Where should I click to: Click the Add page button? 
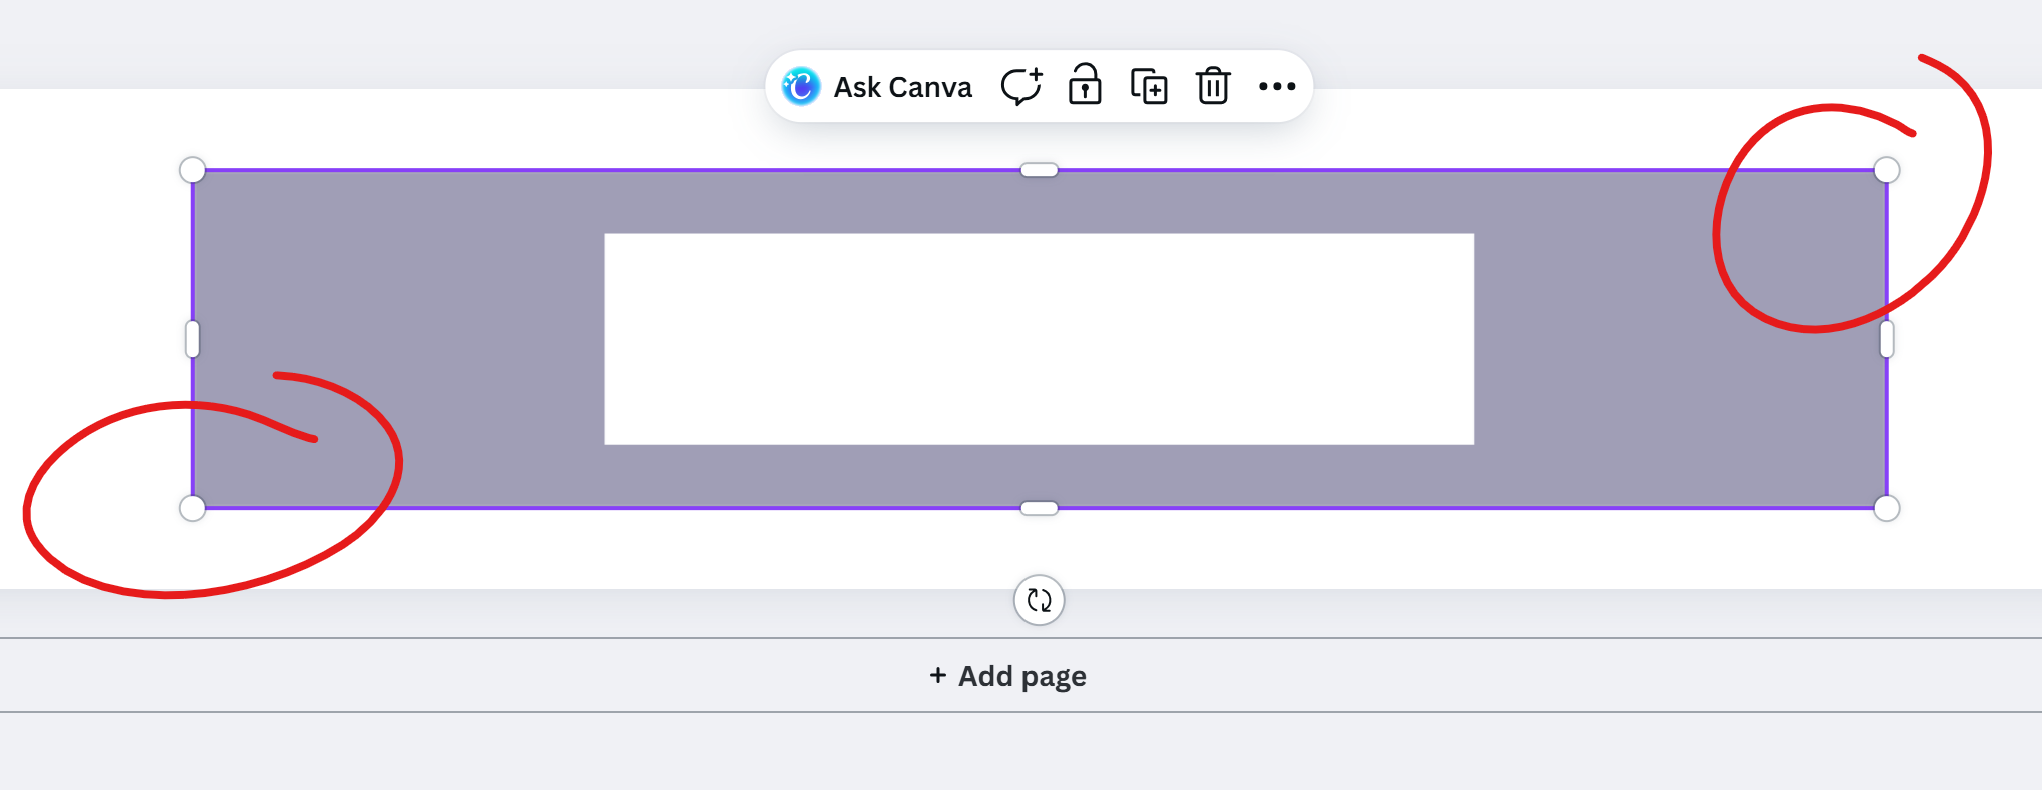[1008, 676]
